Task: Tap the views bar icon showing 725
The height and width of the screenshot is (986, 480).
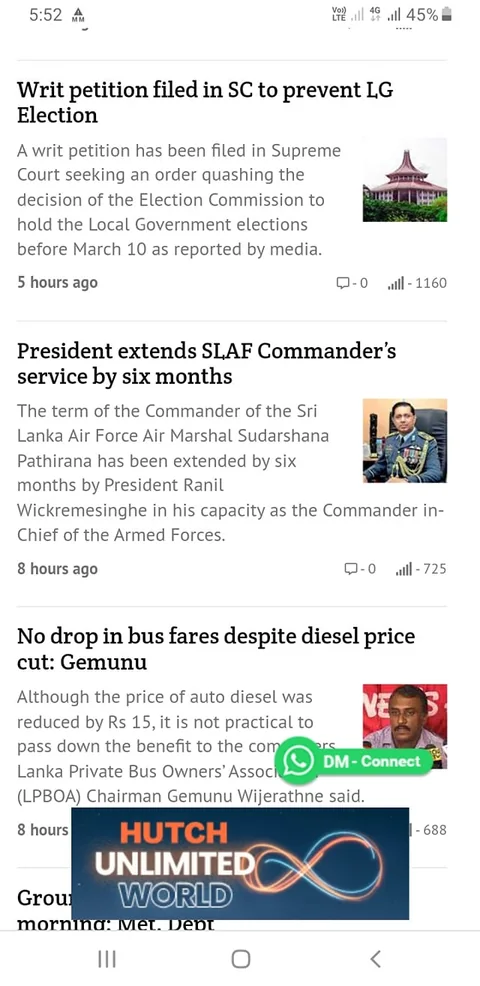Action: [x=403, y=570]
